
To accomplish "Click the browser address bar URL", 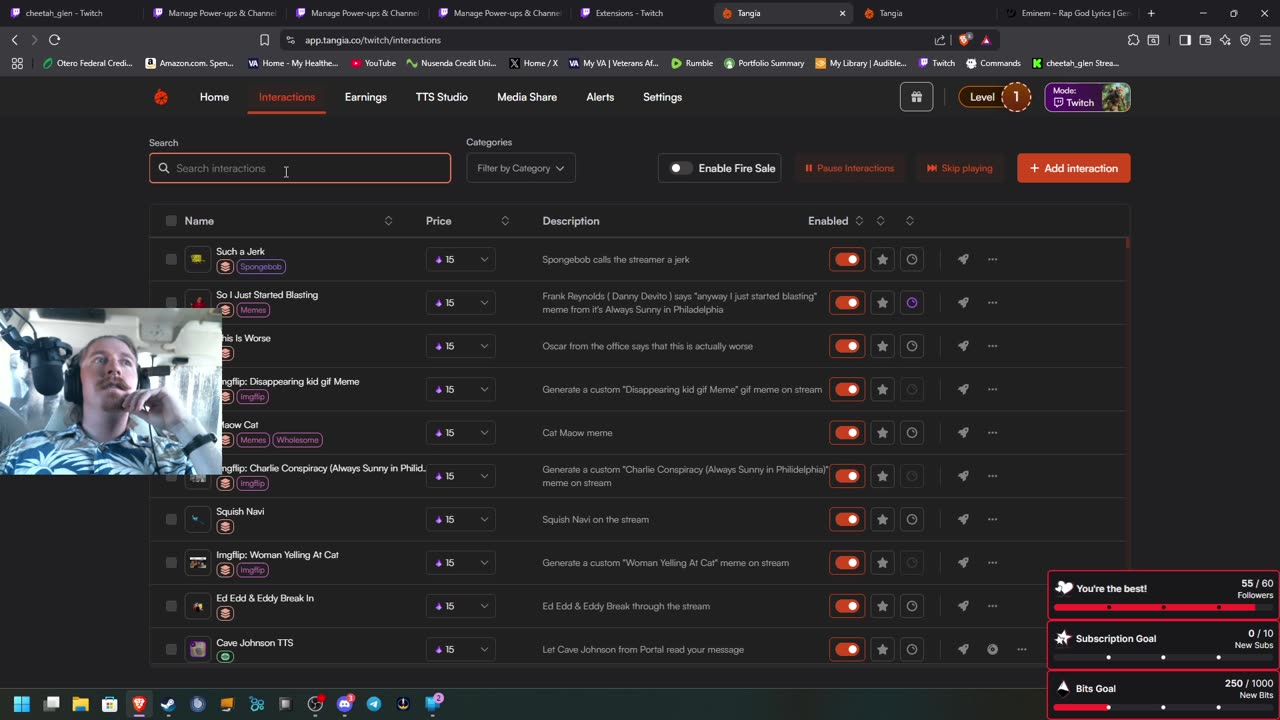I will pos(372,40).
